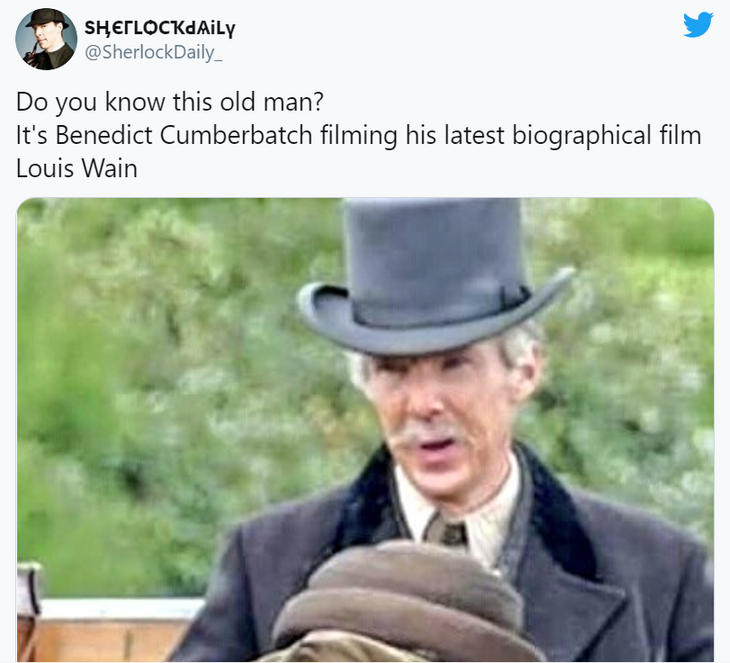This screenshot has width=730, height=663.
Task: Click the pipe in the profile avatar
Action: coord(30,55)
